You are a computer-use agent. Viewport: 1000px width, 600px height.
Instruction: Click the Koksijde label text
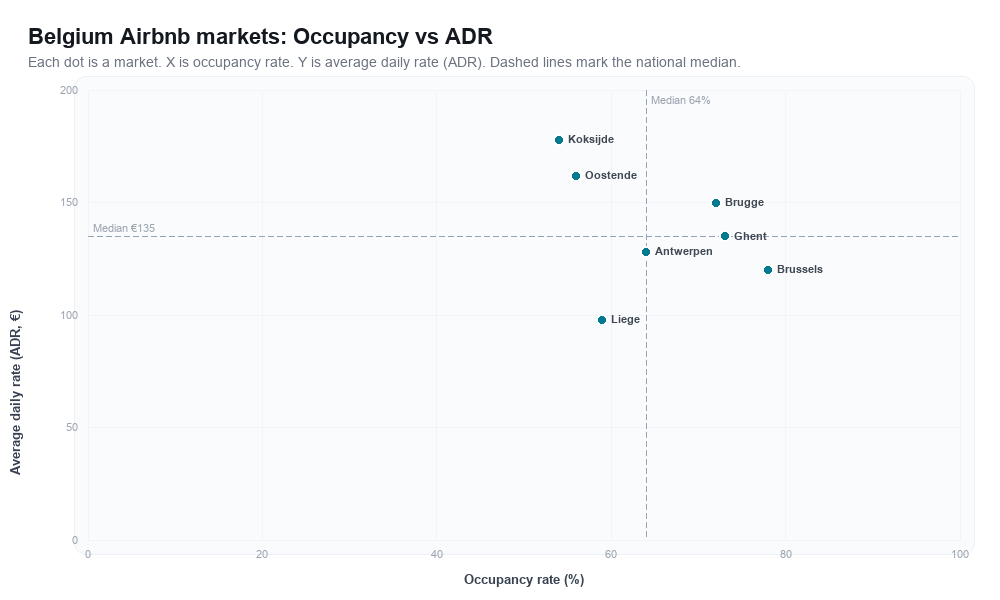click(x=591, y=139)
